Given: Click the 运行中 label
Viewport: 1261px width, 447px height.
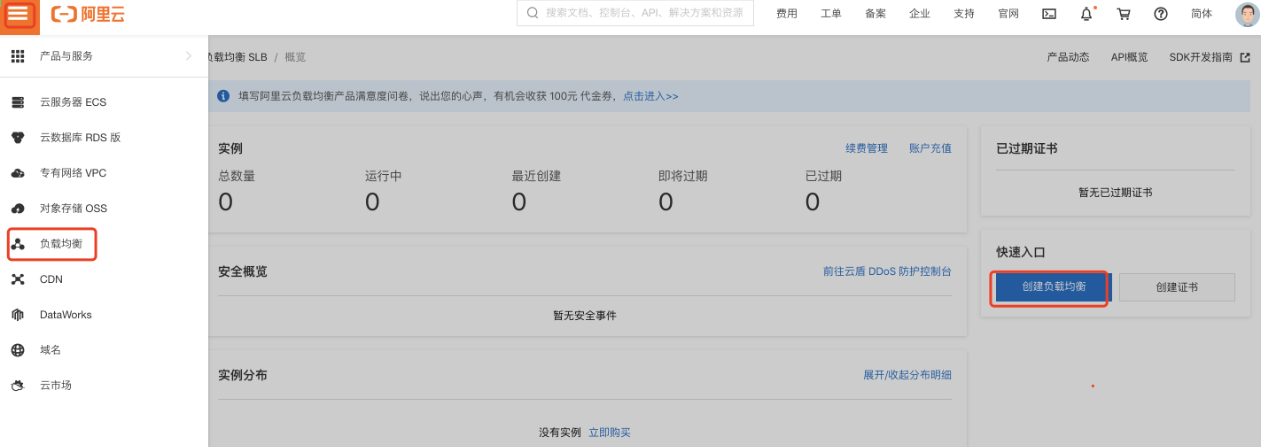Looking at the screenshot, I should 383,176.
